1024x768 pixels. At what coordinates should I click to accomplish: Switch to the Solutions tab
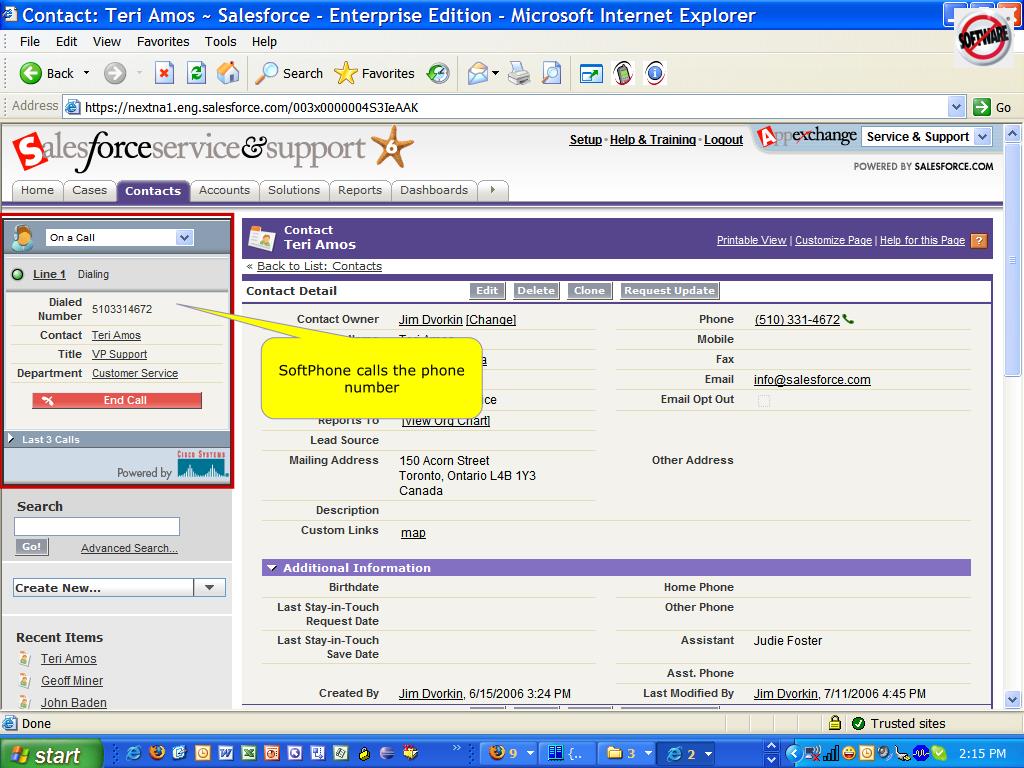(294, 190)
